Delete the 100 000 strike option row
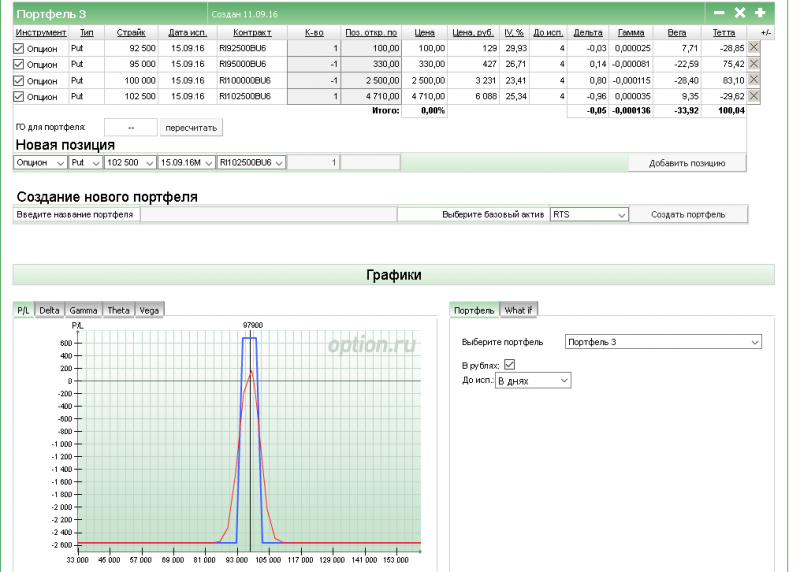 754,80
